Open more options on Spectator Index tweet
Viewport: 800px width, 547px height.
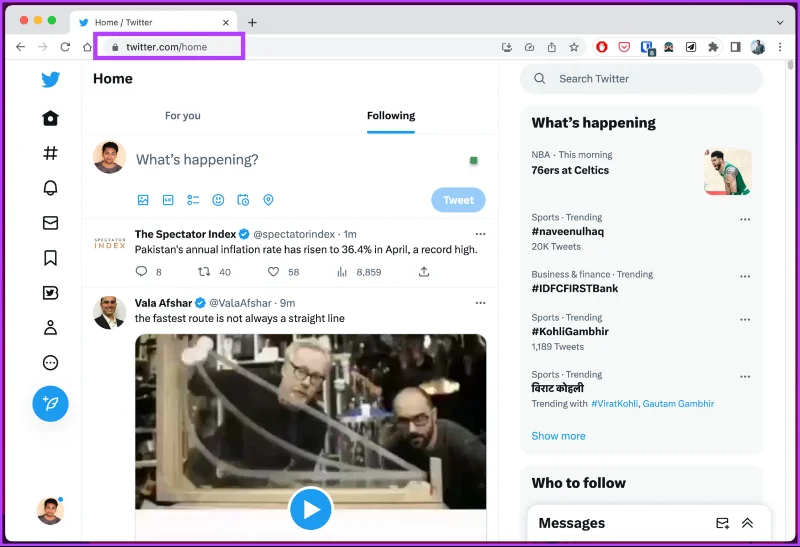point(480,234)
